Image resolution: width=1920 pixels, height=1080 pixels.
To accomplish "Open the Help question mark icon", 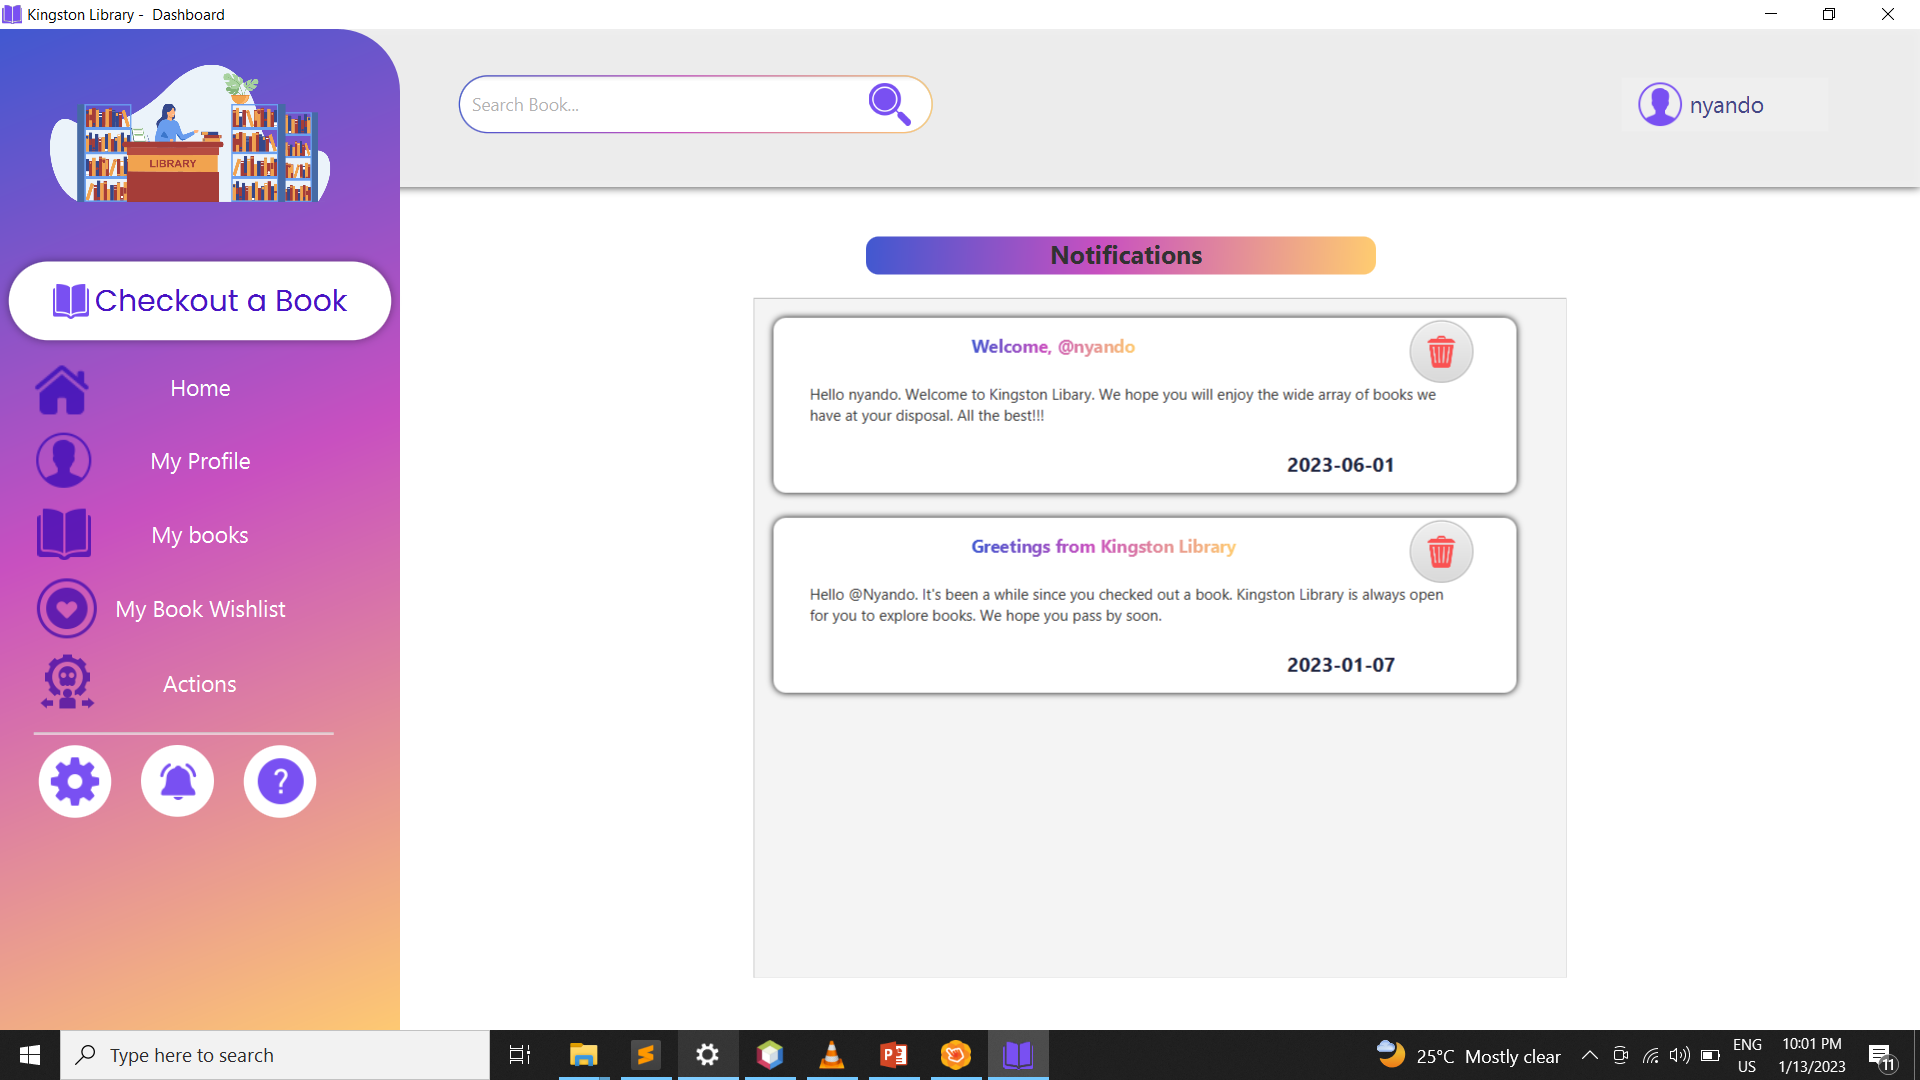I will [x=280, y=781].
